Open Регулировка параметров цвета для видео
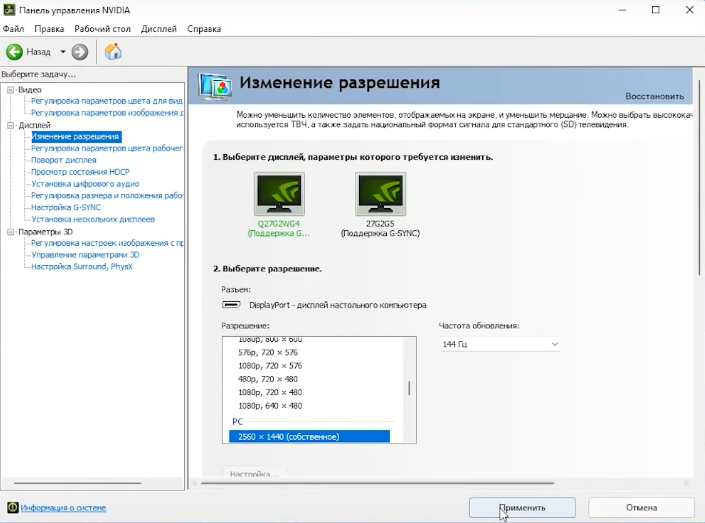 [x=107, y=101]
